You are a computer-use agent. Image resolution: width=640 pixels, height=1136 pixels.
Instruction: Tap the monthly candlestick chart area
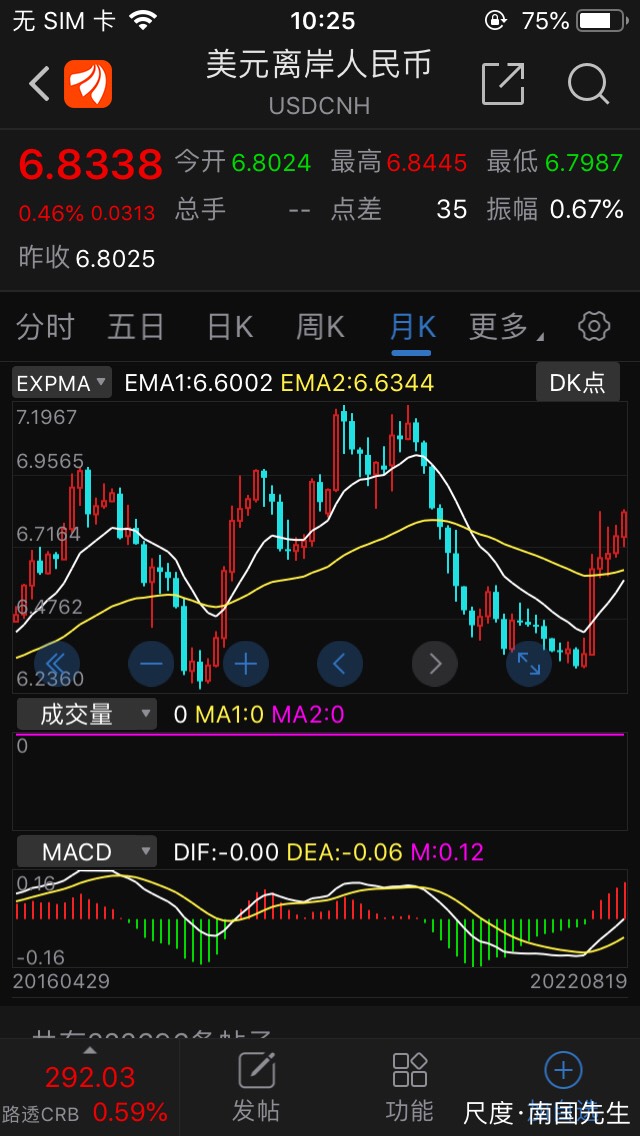pos(320,548)
